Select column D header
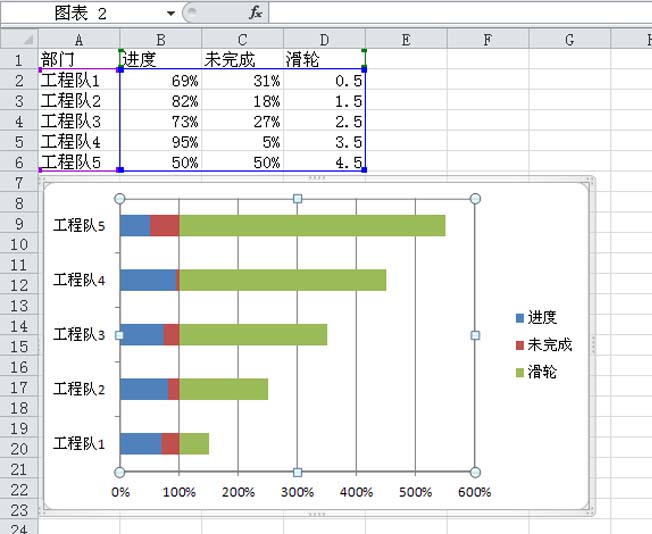The height and width of the screenshot is (534, 652). click(324, 40)
